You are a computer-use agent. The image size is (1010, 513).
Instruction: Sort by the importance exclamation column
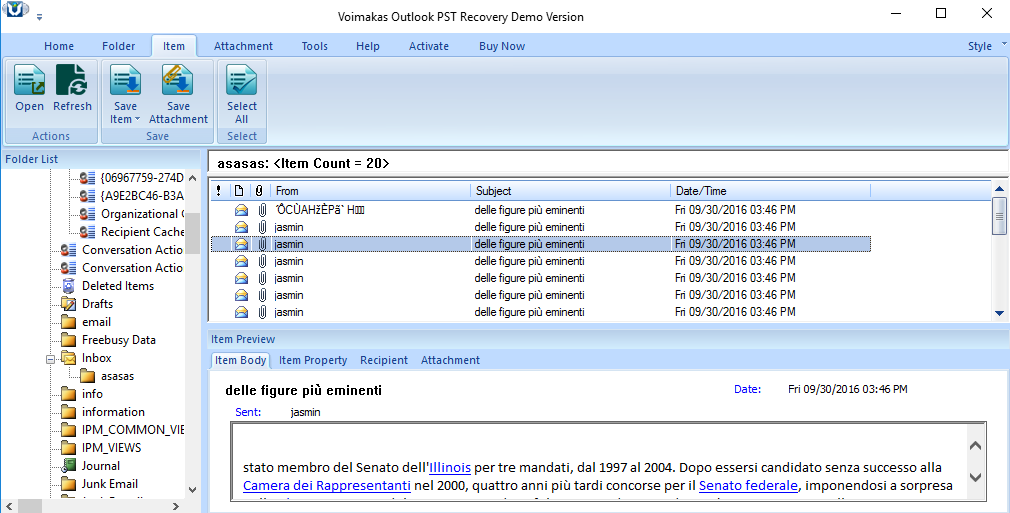pos(219,191)
